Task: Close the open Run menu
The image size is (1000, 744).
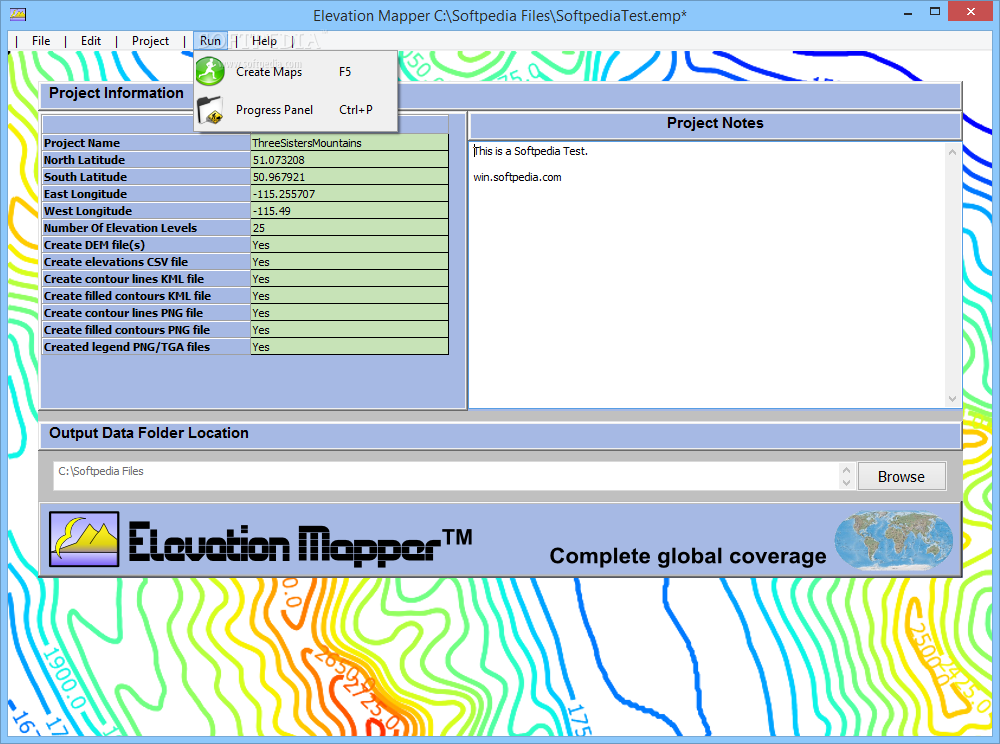Action: pyautogui.click(x=210, y=41)
